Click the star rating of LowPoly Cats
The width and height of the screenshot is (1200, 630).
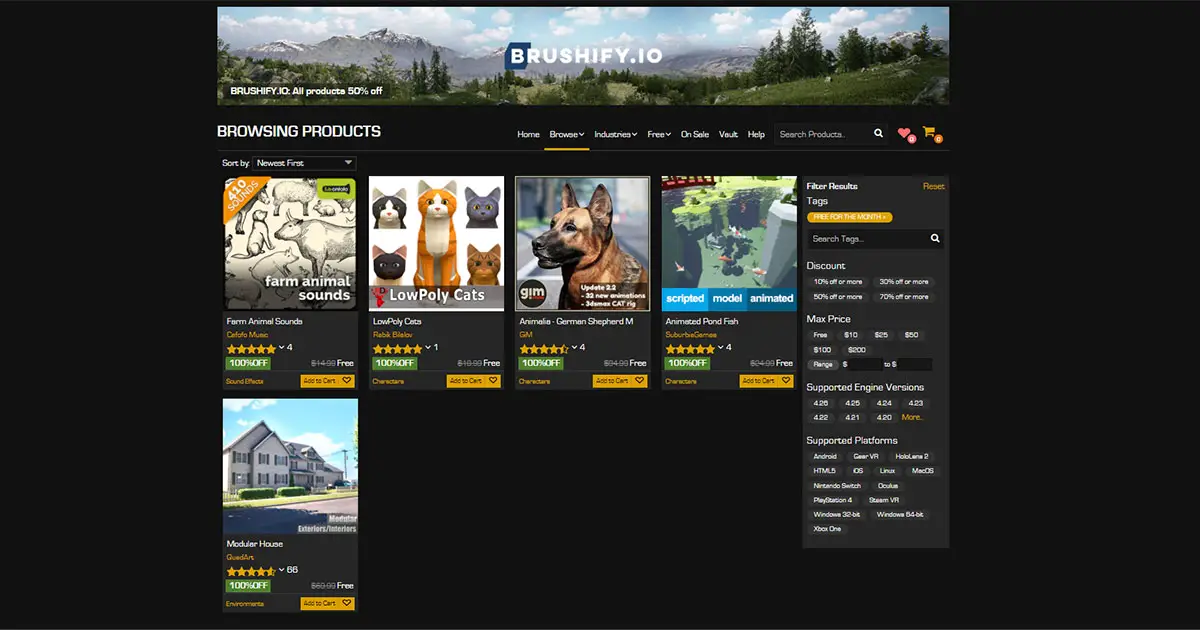click(397, 348)
